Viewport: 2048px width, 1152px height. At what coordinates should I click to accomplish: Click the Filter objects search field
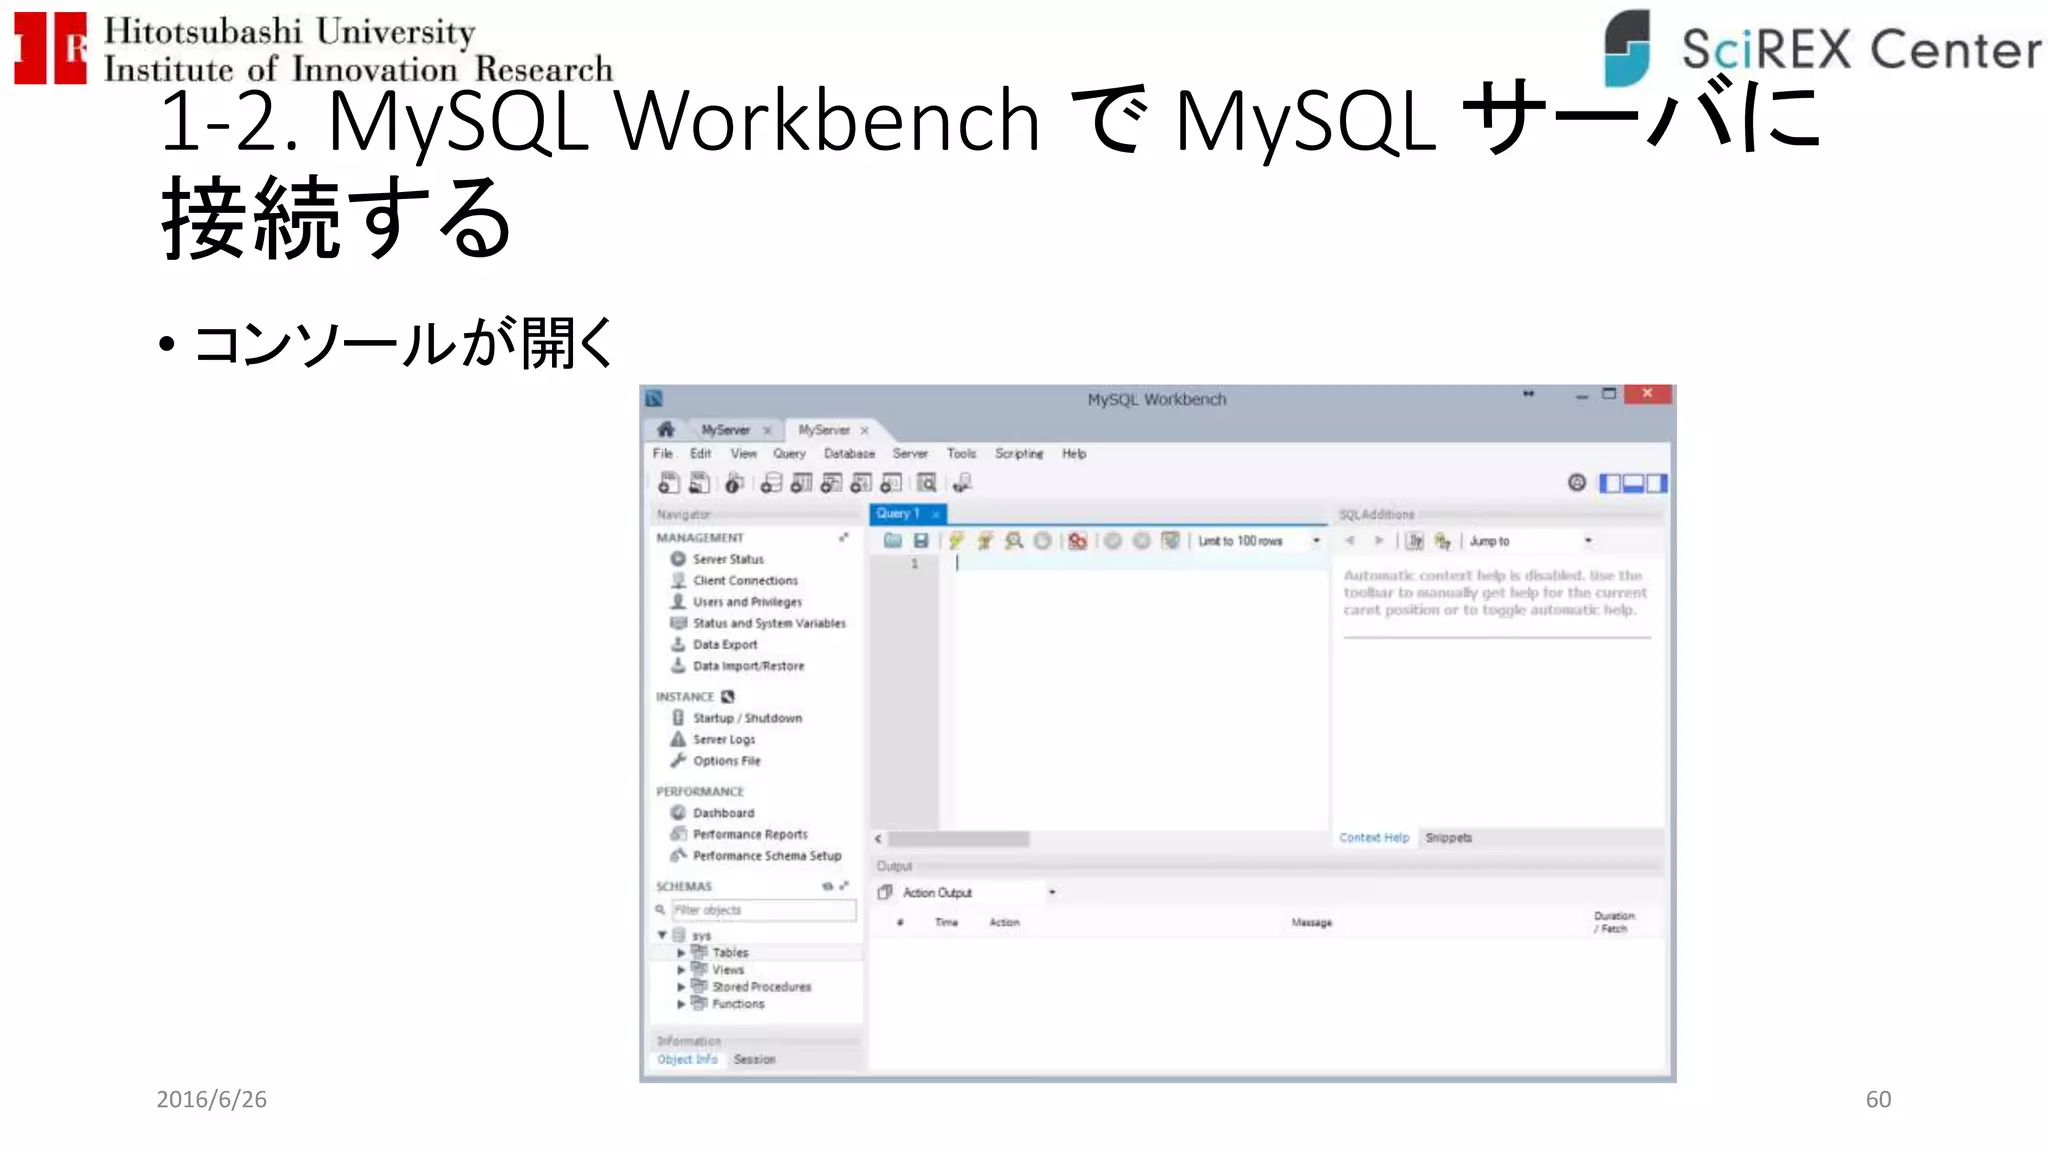point(764,910)
